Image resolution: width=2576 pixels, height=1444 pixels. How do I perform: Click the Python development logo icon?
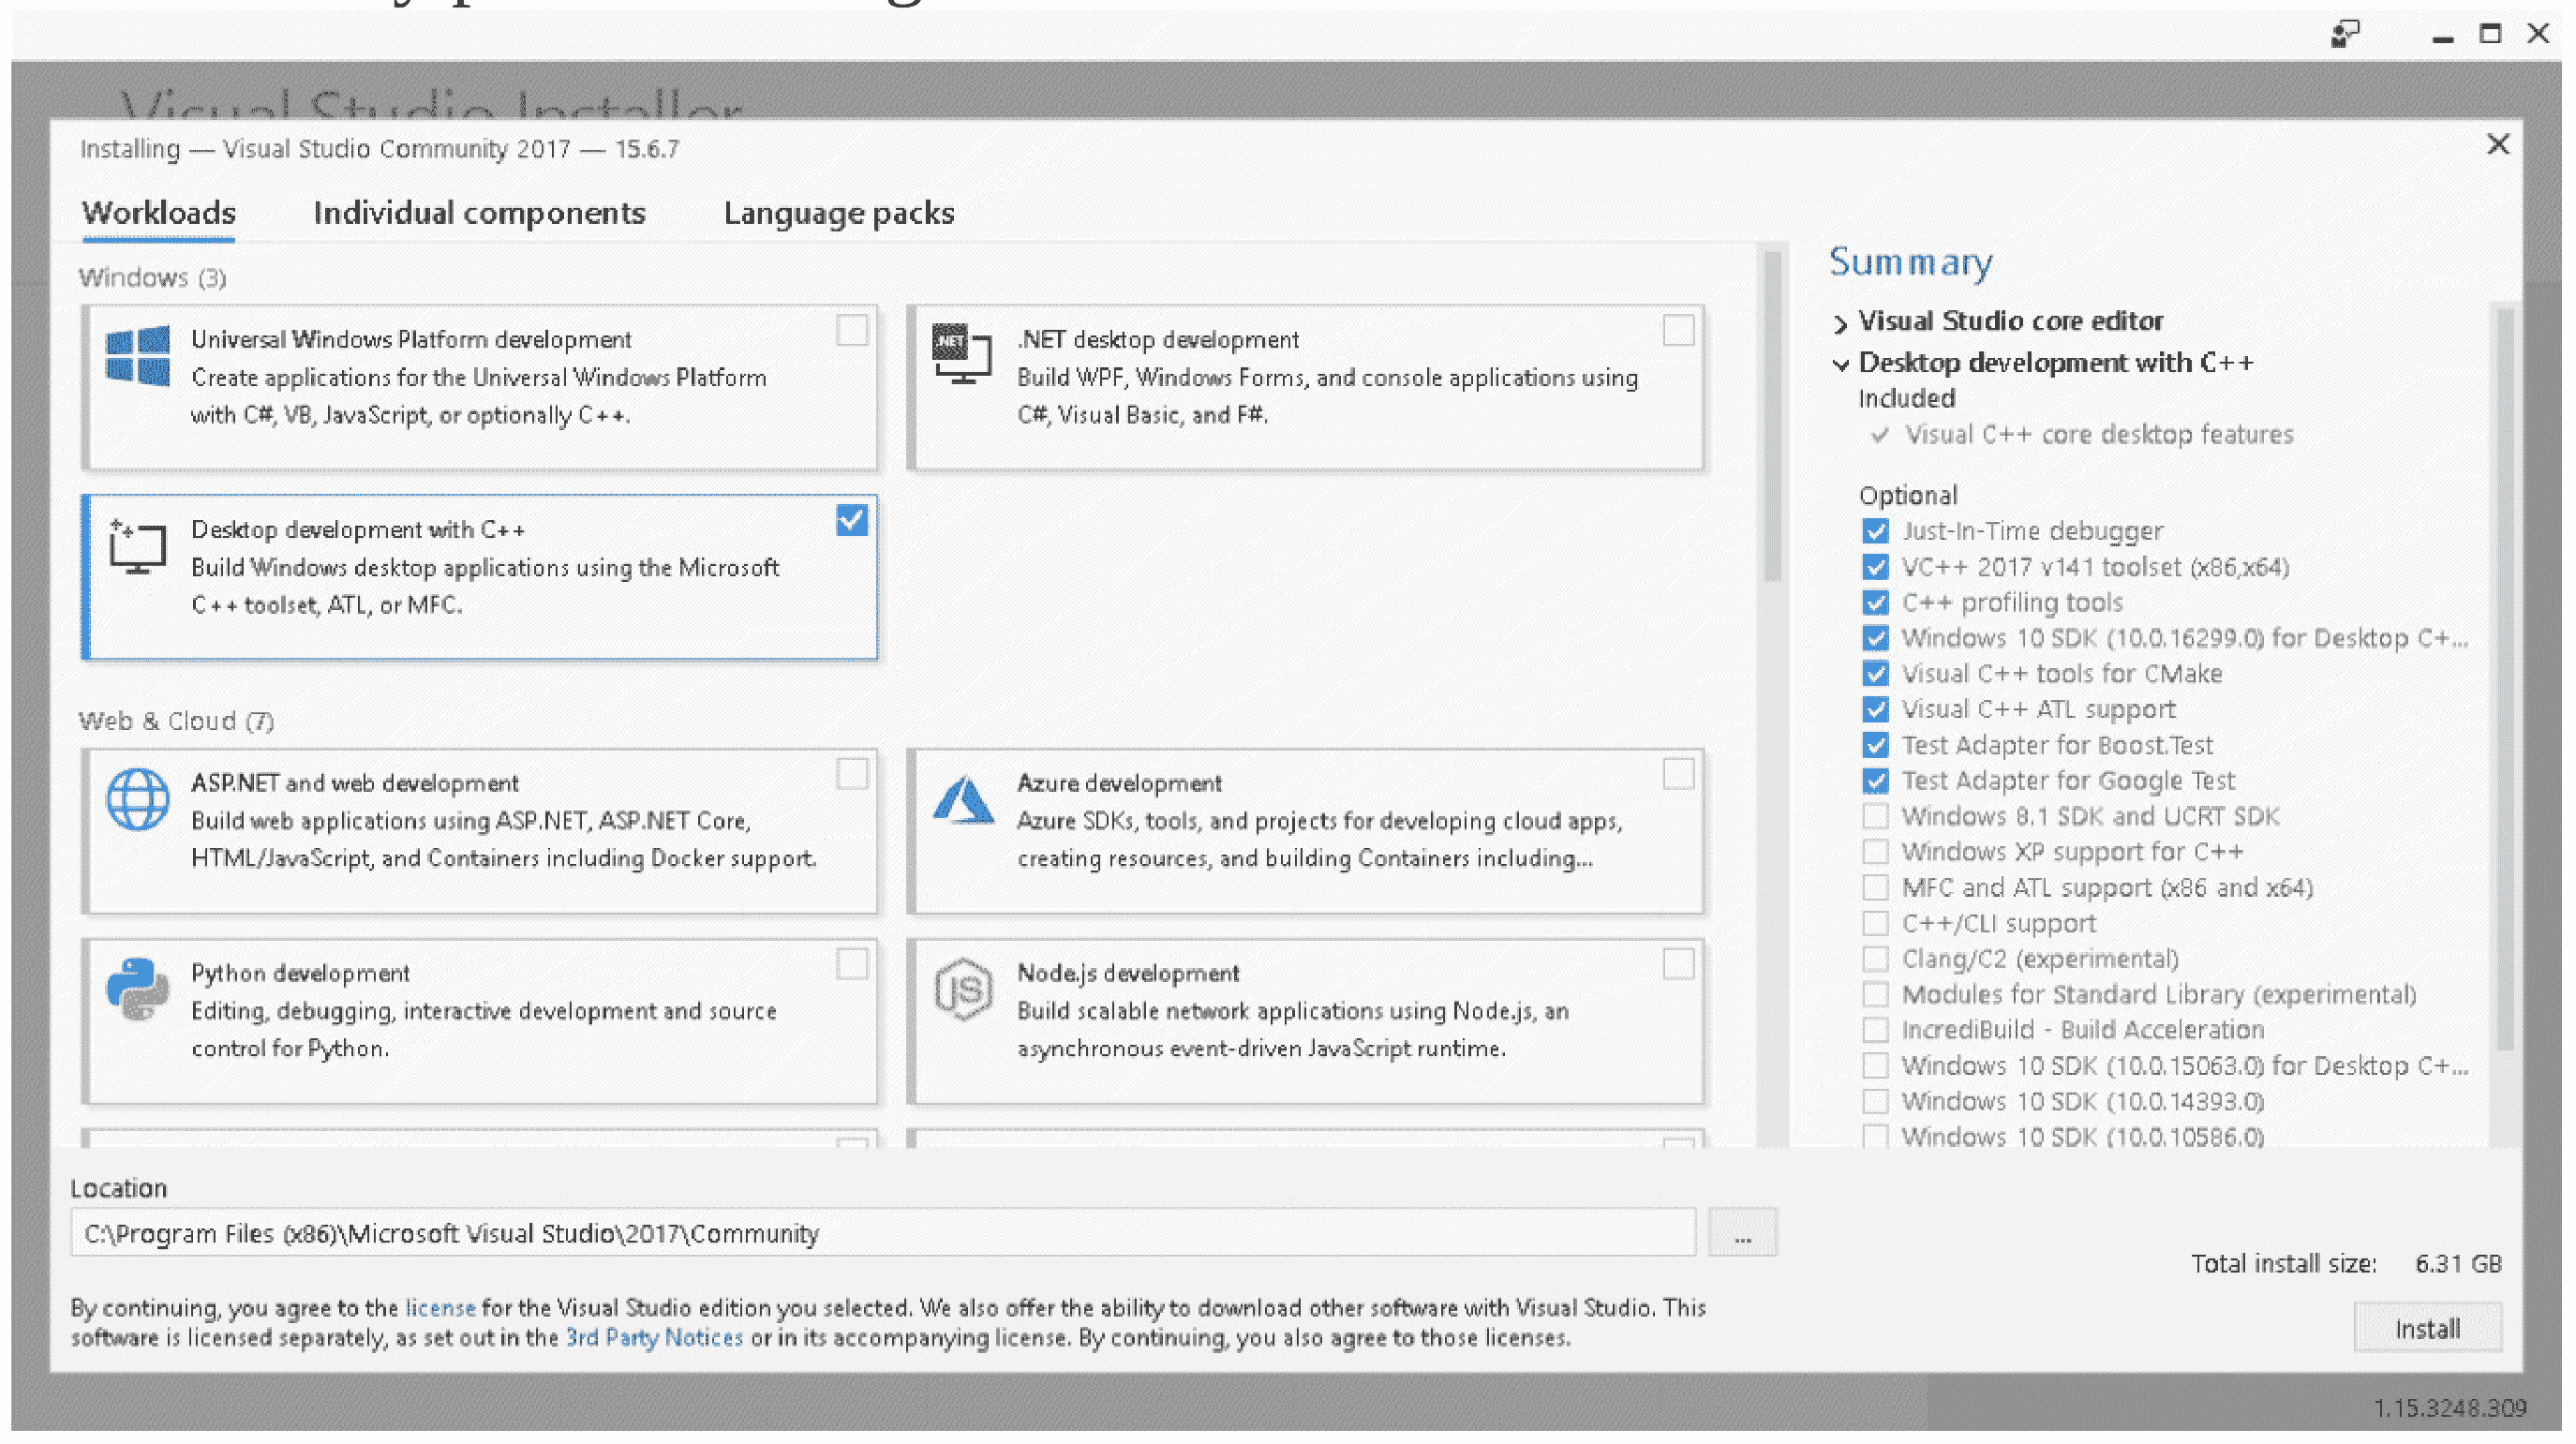(x=137, y=989)
